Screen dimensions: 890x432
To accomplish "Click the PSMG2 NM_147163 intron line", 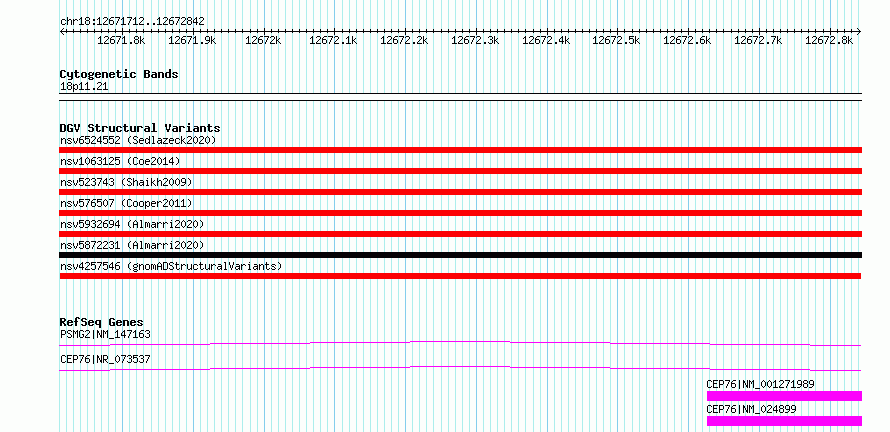I will (461, 342).
